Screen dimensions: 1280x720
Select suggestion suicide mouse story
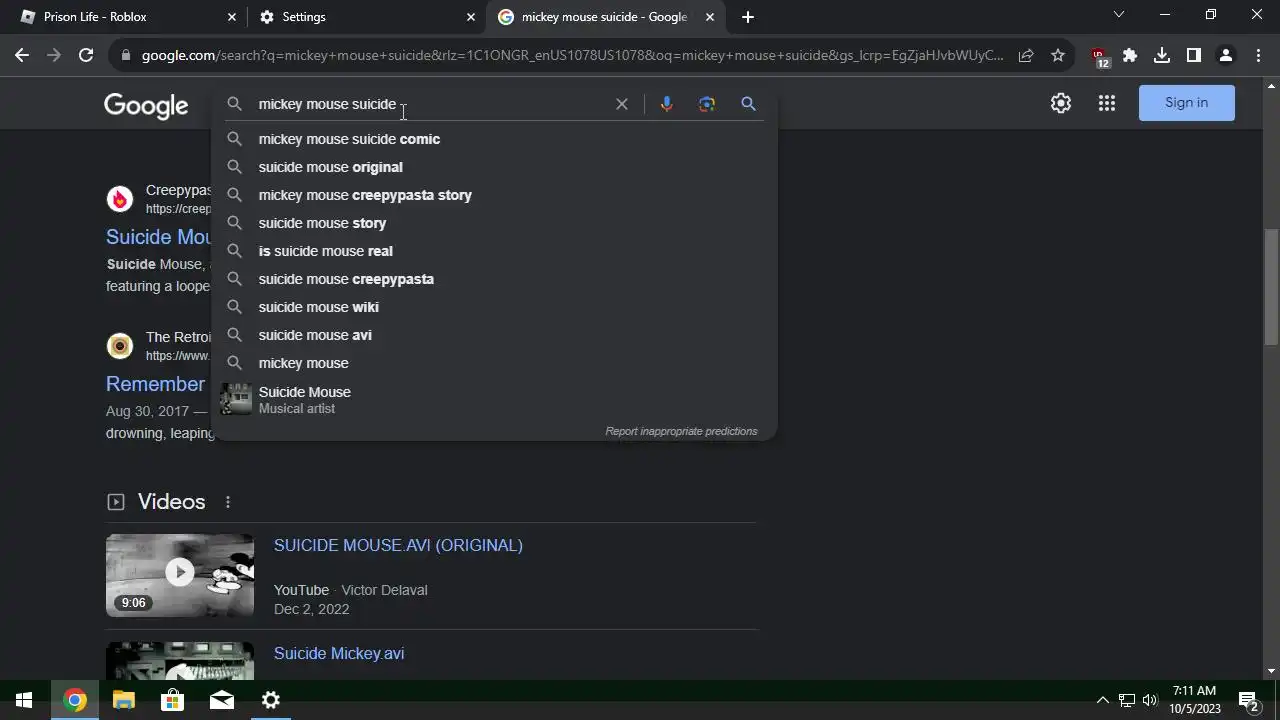[494, 223]
